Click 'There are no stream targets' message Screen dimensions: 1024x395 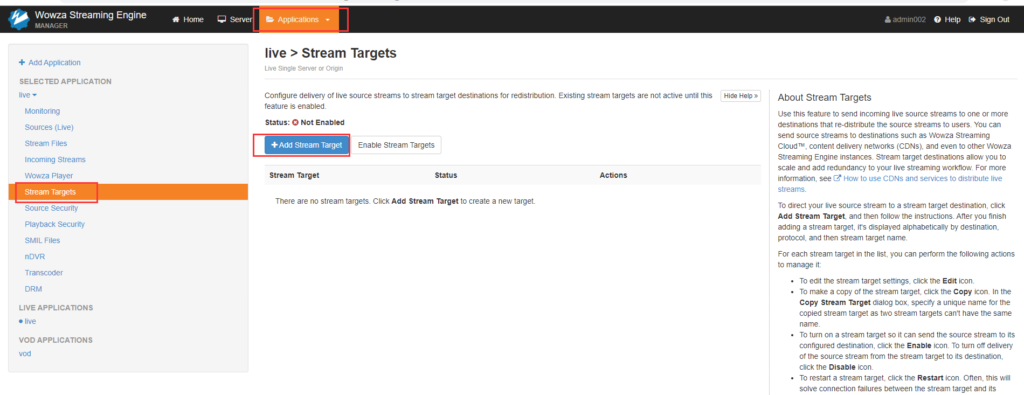[405, 201]
